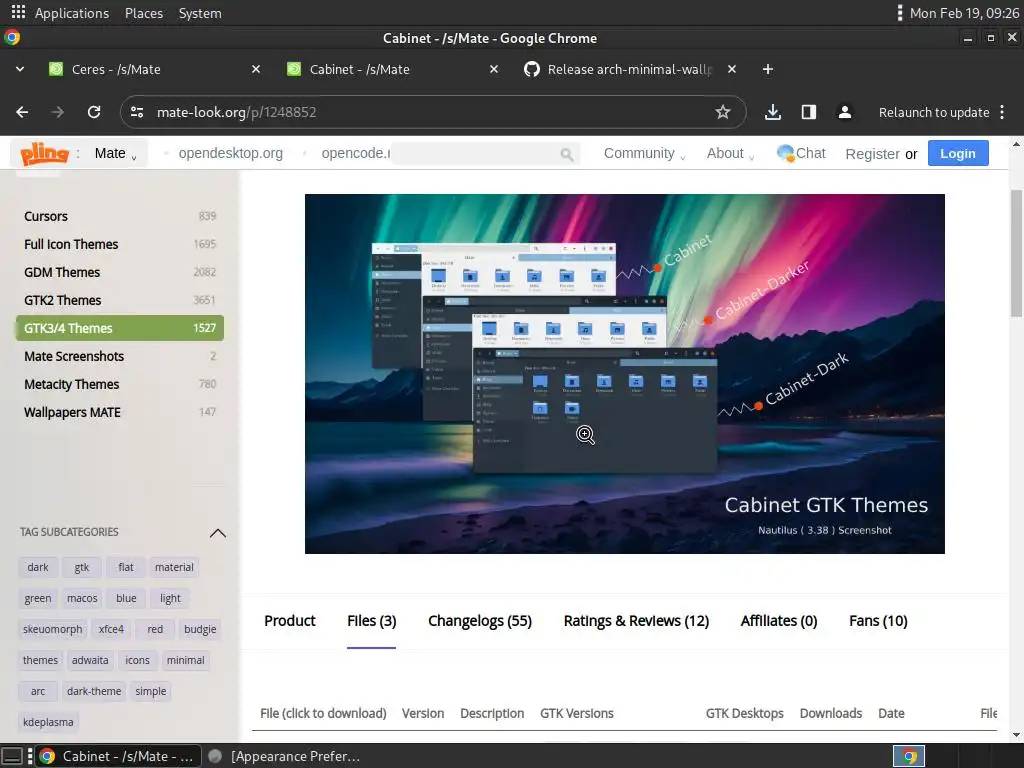Click the Chrome icon in bottom-right tray
Viewport: 1024px width, 768px height.
click(x=909, y=756)
